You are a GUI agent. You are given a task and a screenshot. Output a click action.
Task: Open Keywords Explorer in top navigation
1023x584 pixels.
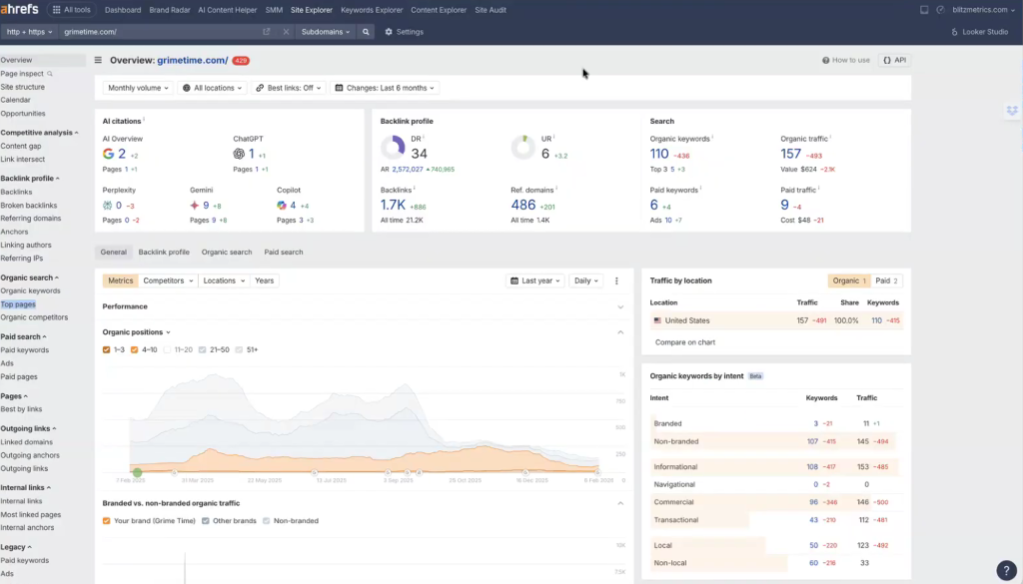point(371,10)
